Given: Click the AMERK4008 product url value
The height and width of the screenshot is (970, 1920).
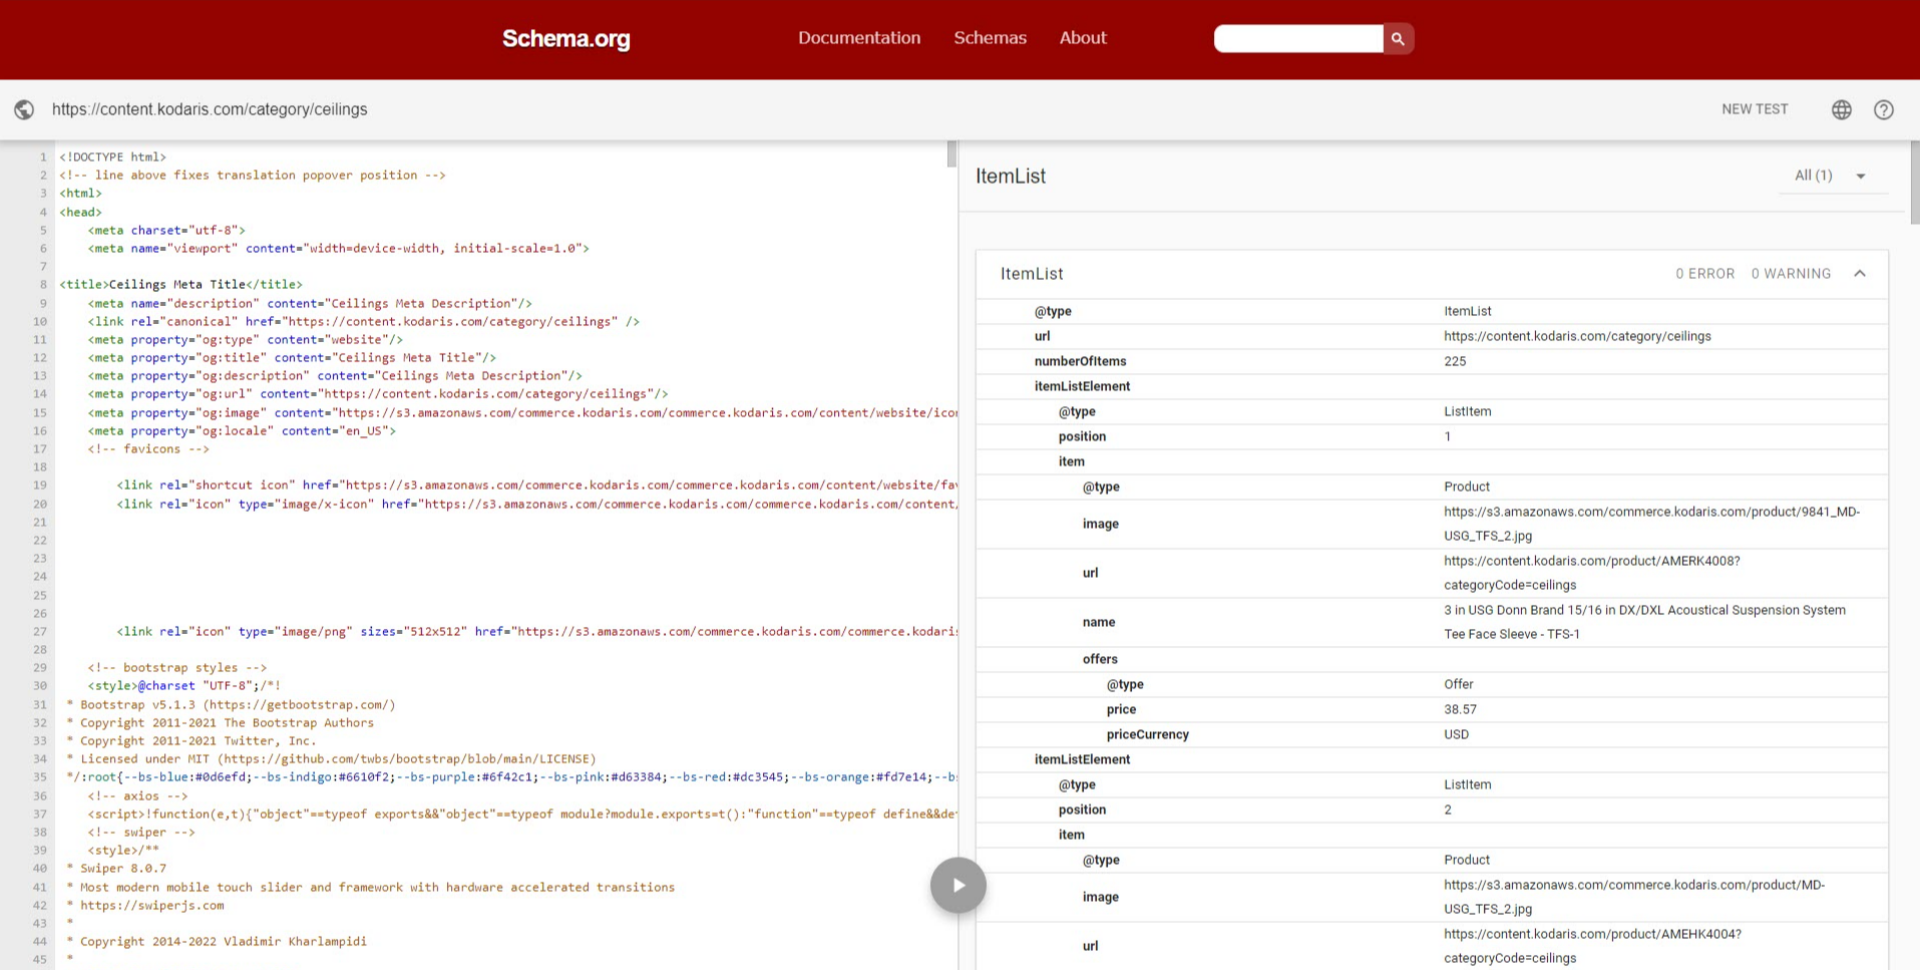Looking at the screenshot, I should pyautogui.click(x=1592, y=573).
